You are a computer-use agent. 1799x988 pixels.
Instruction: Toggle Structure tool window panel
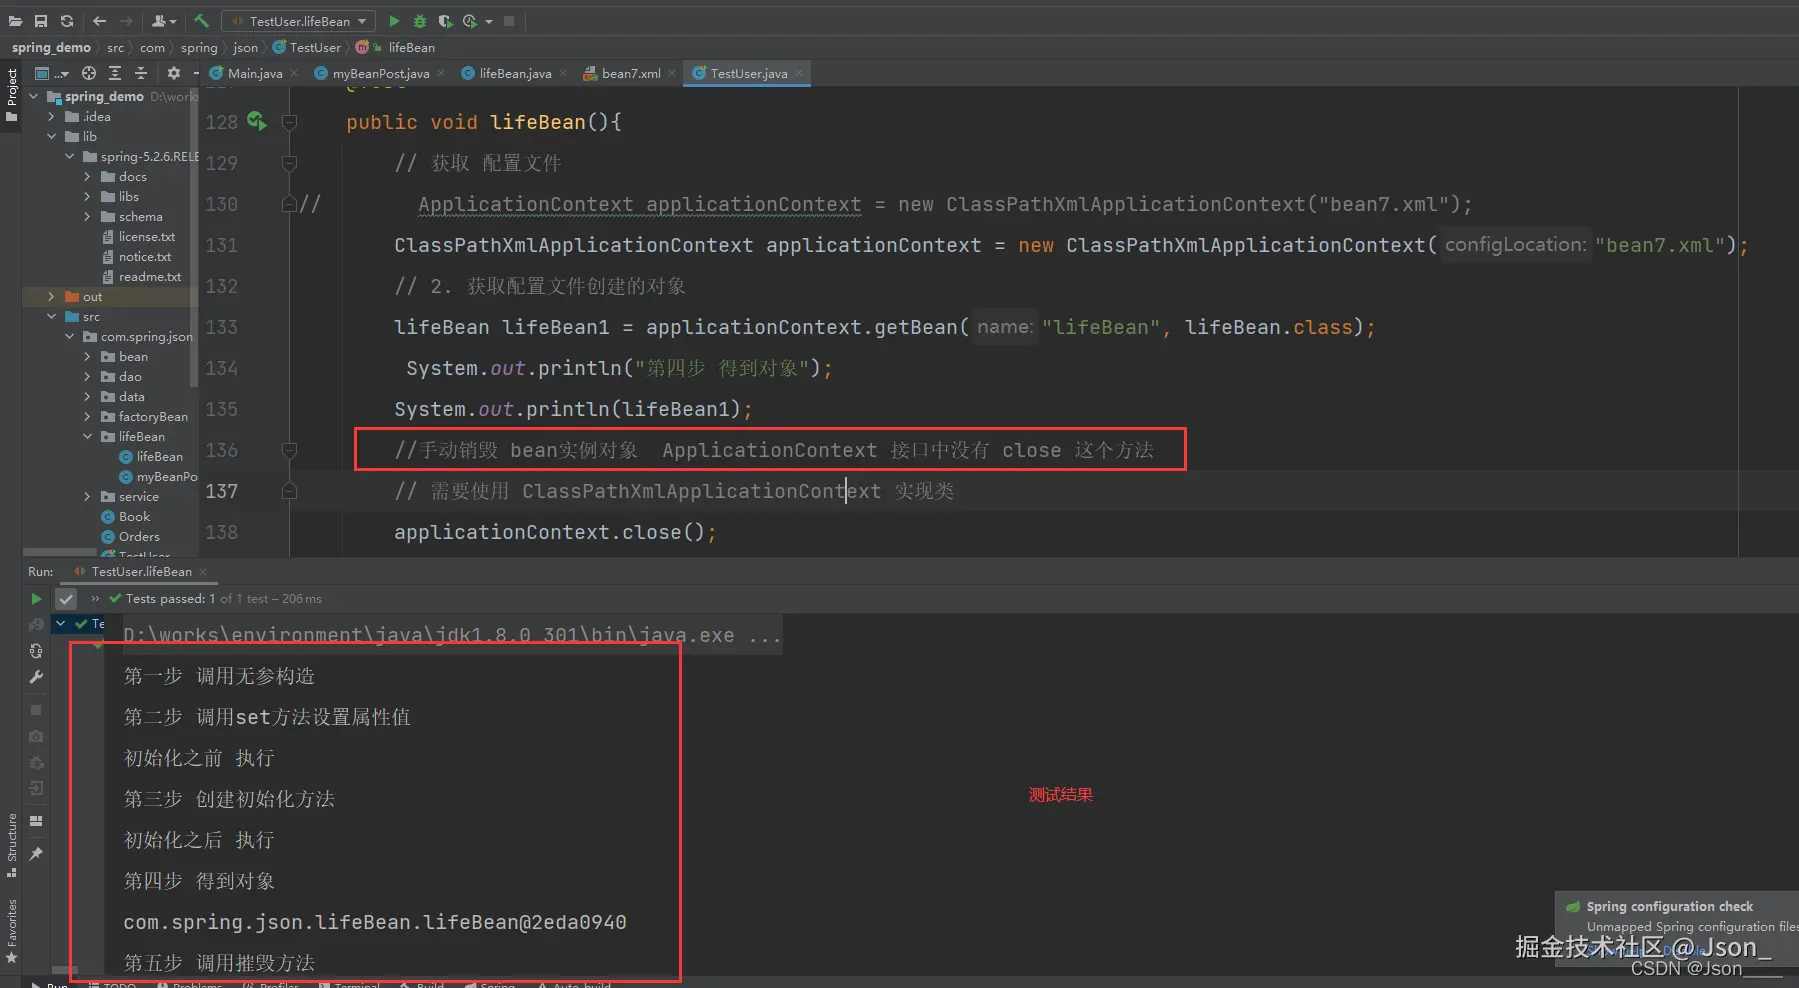[x=12, y=845]
